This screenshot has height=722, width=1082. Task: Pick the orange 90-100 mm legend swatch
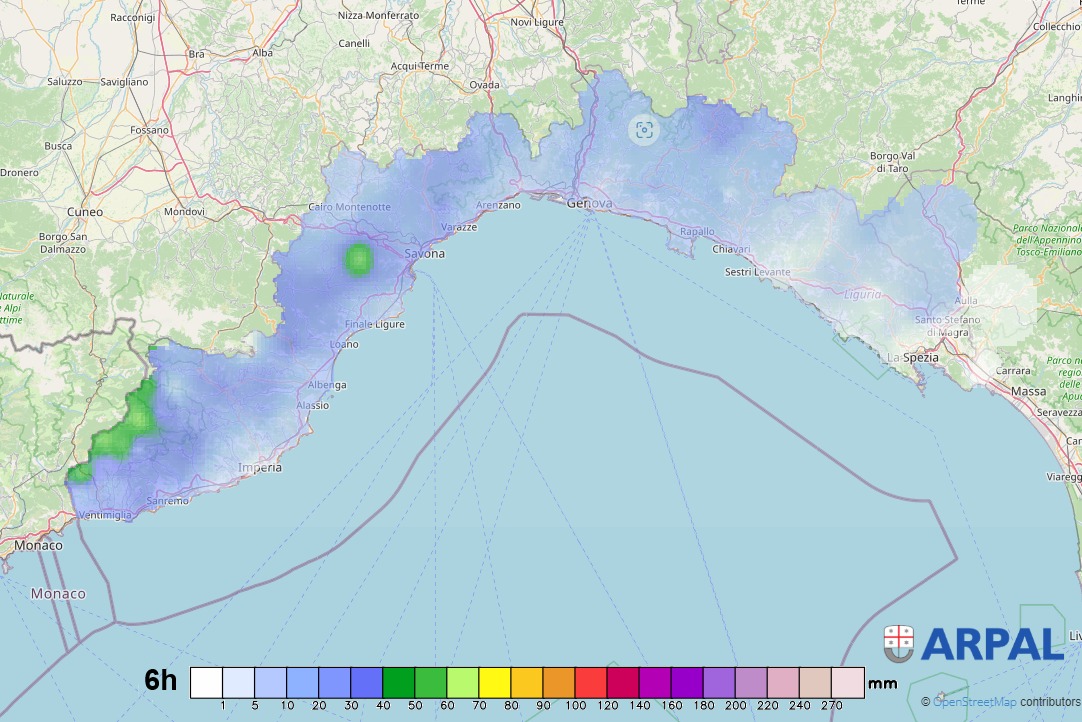tap(559, 682)
